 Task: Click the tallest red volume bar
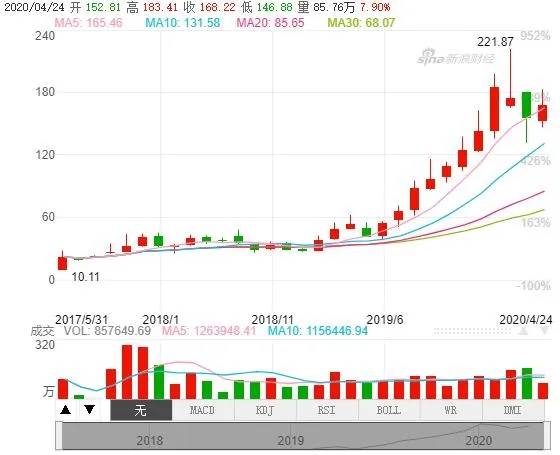(127, 372)
